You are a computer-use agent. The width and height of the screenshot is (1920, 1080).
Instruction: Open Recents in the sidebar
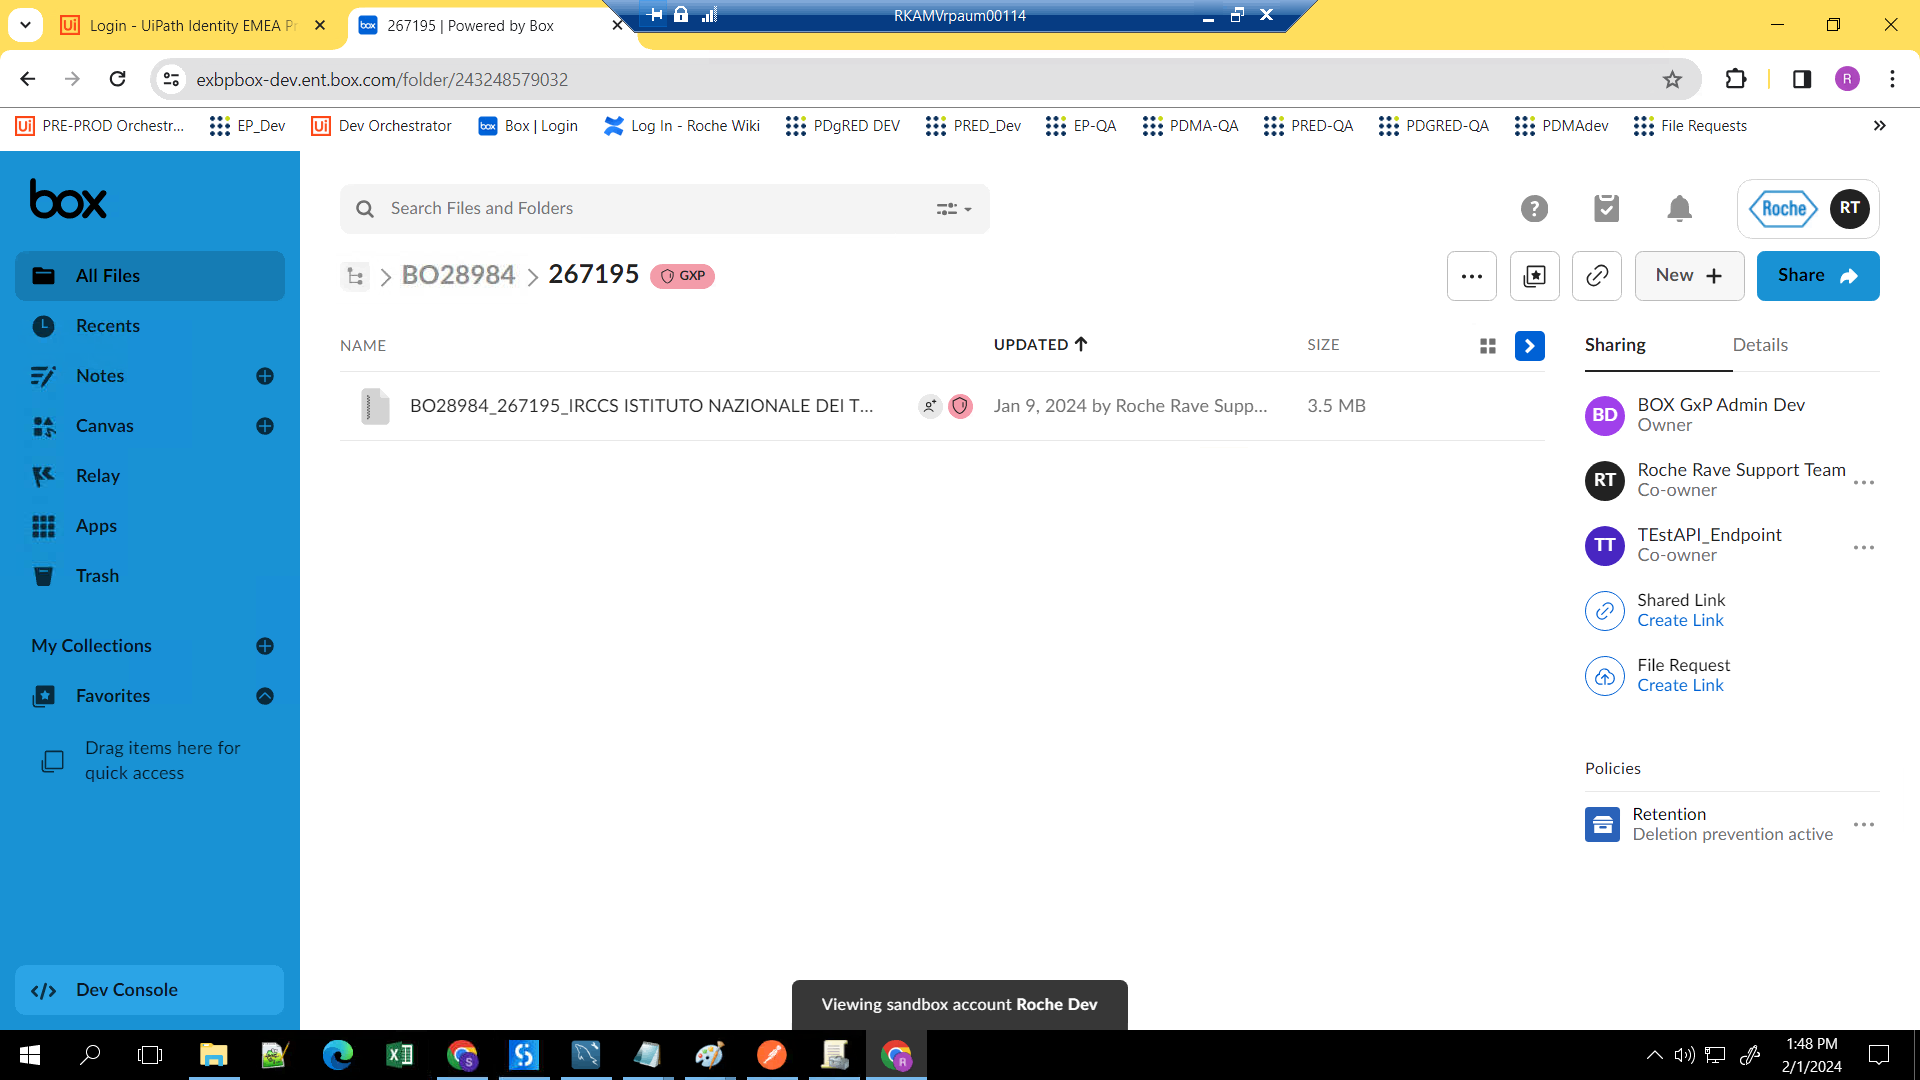108,326
